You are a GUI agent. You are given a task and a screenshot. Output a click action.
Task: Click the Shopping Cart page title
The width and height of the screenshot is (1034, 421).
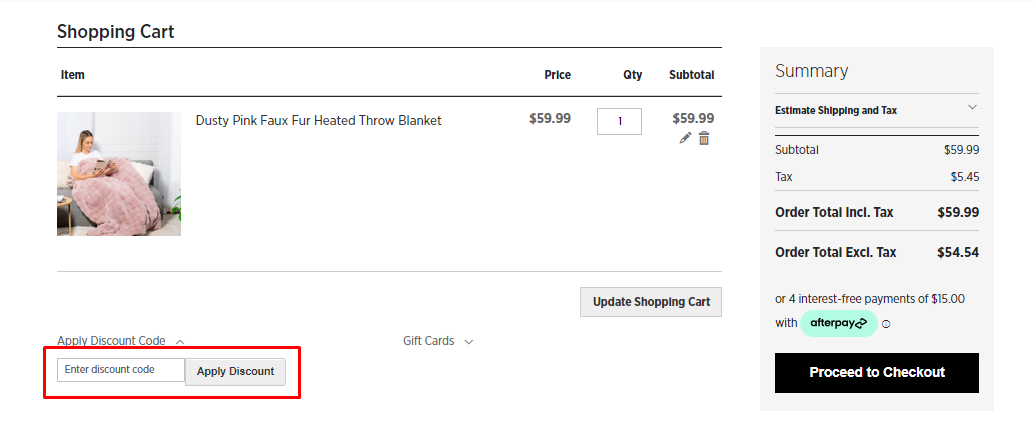click(116, 32)
